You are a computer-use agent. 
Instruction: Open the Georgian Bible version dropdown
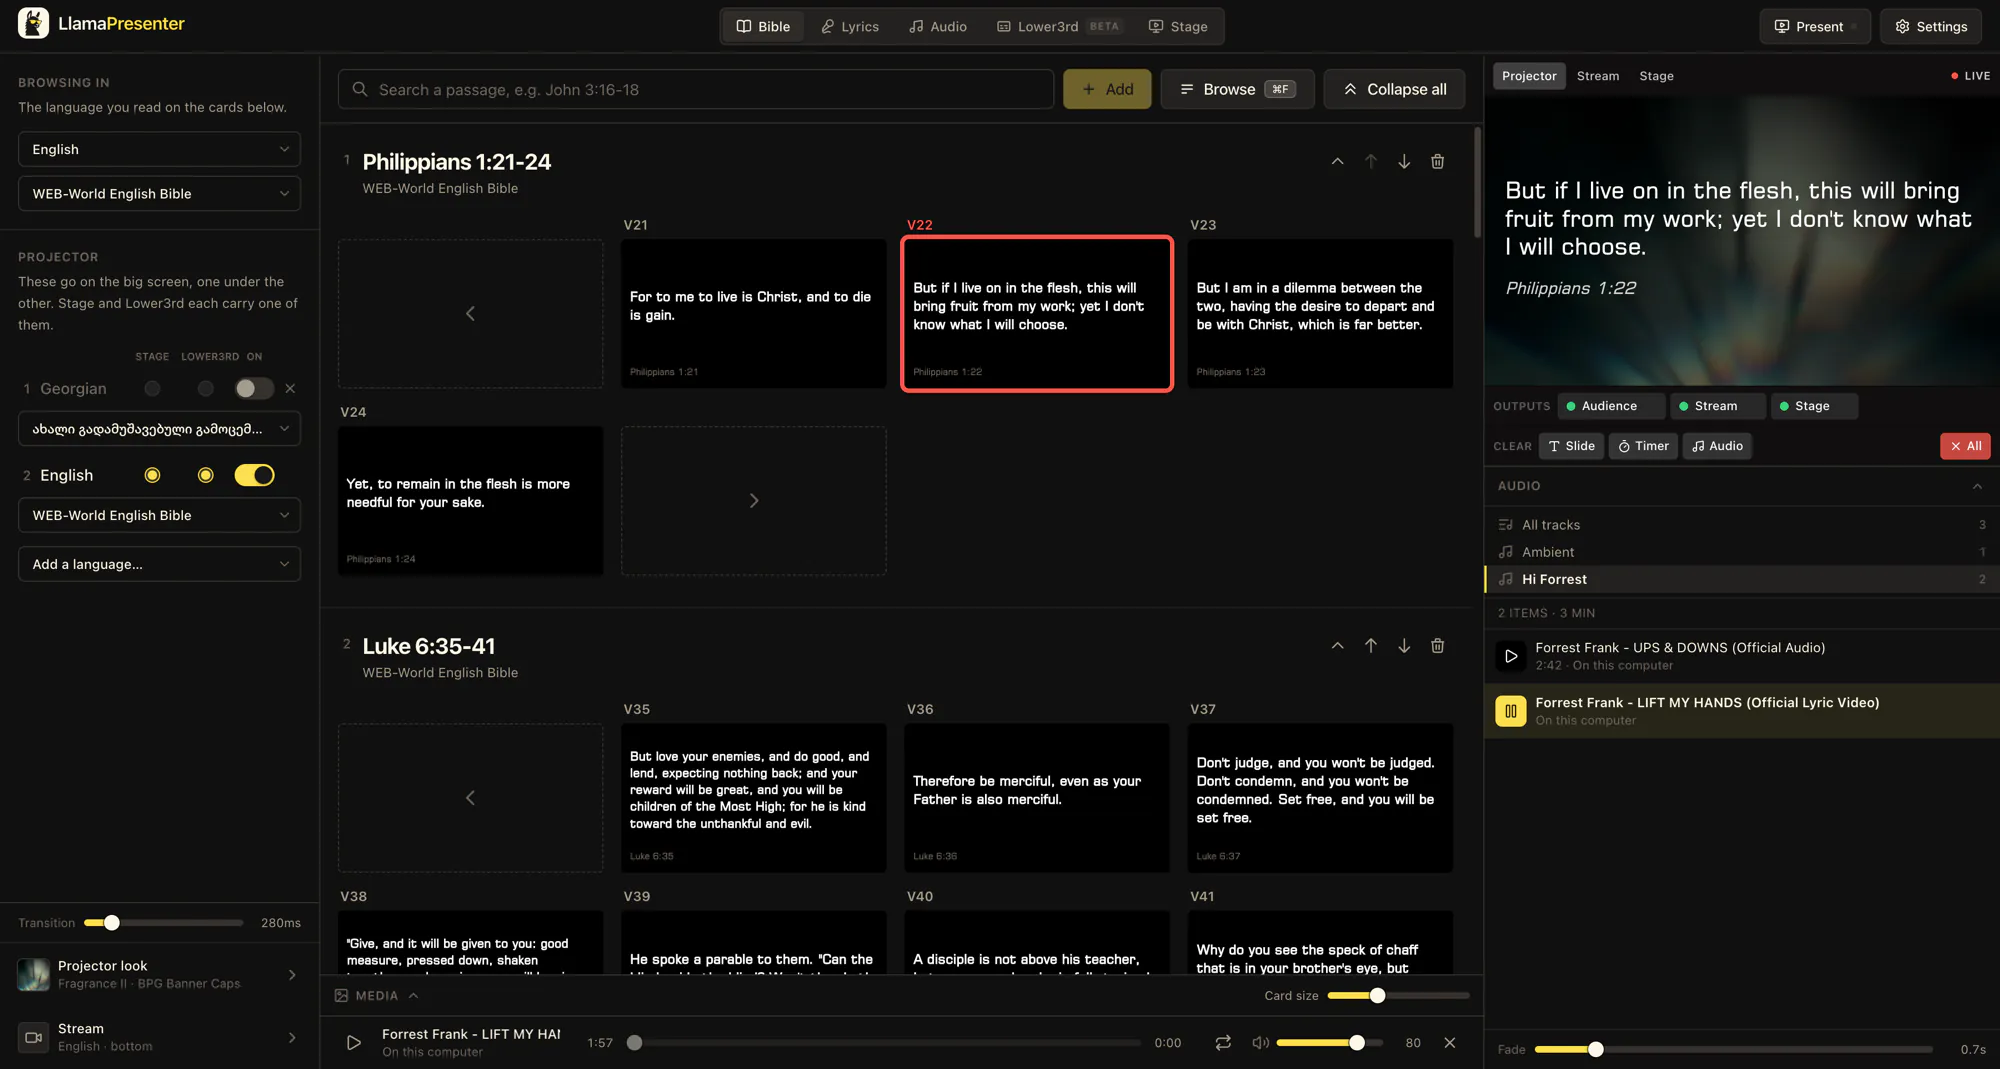tap(159, 428)
